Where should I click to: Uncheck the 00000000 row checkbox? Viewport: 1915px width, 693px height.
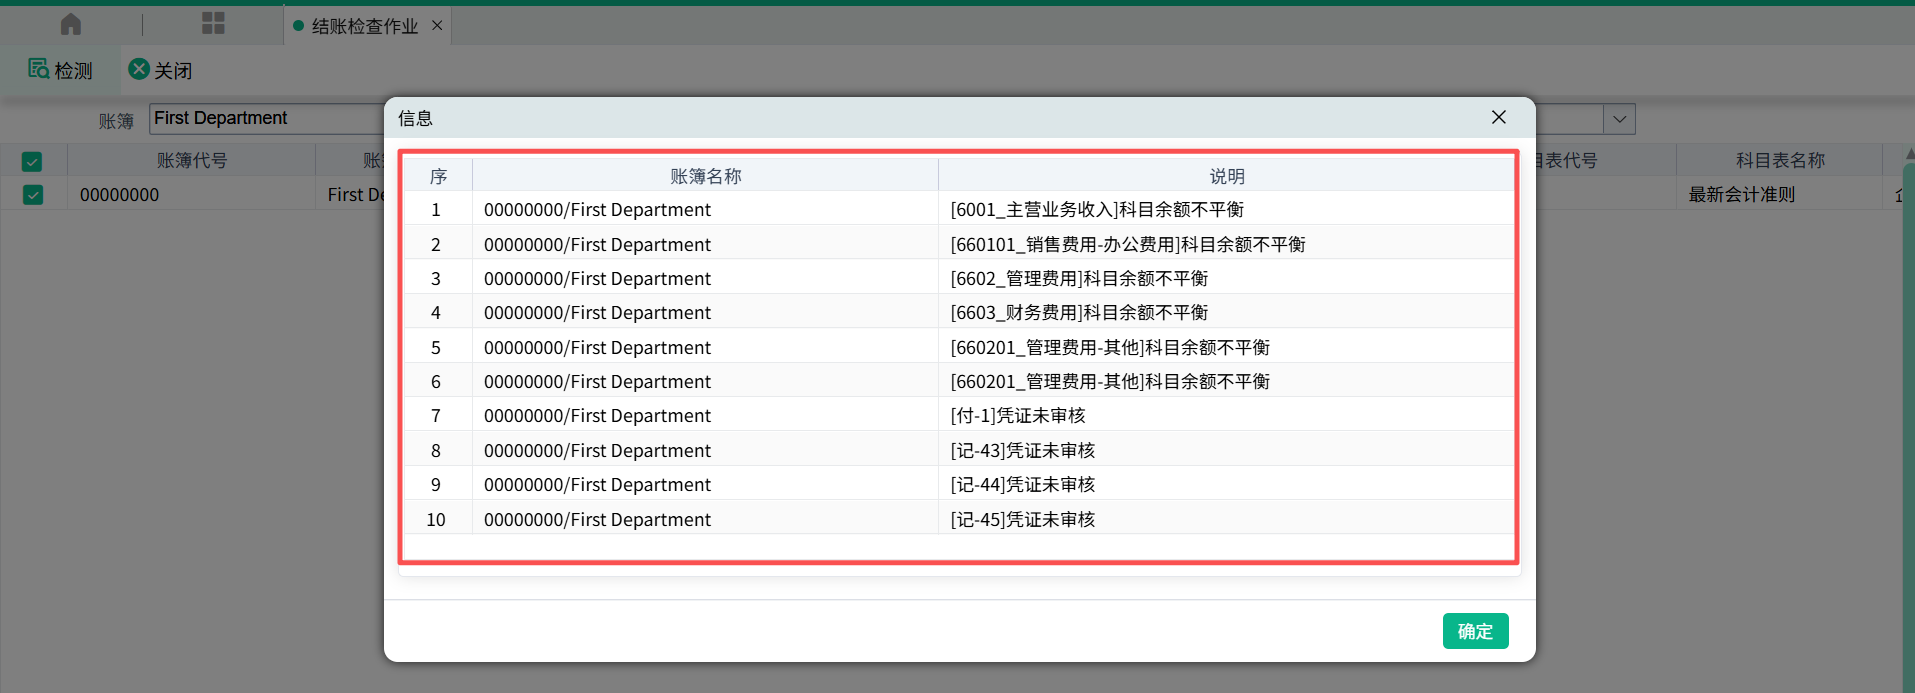point(33,195)
